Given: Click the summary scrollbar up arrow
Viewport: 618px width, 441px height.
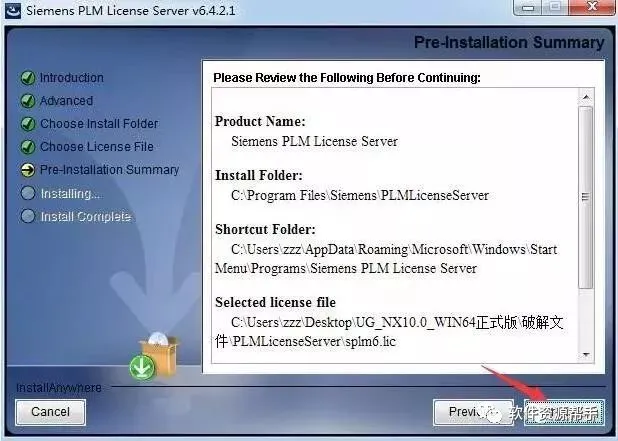Looking at the screenshot, I should (x=586, y=97).
